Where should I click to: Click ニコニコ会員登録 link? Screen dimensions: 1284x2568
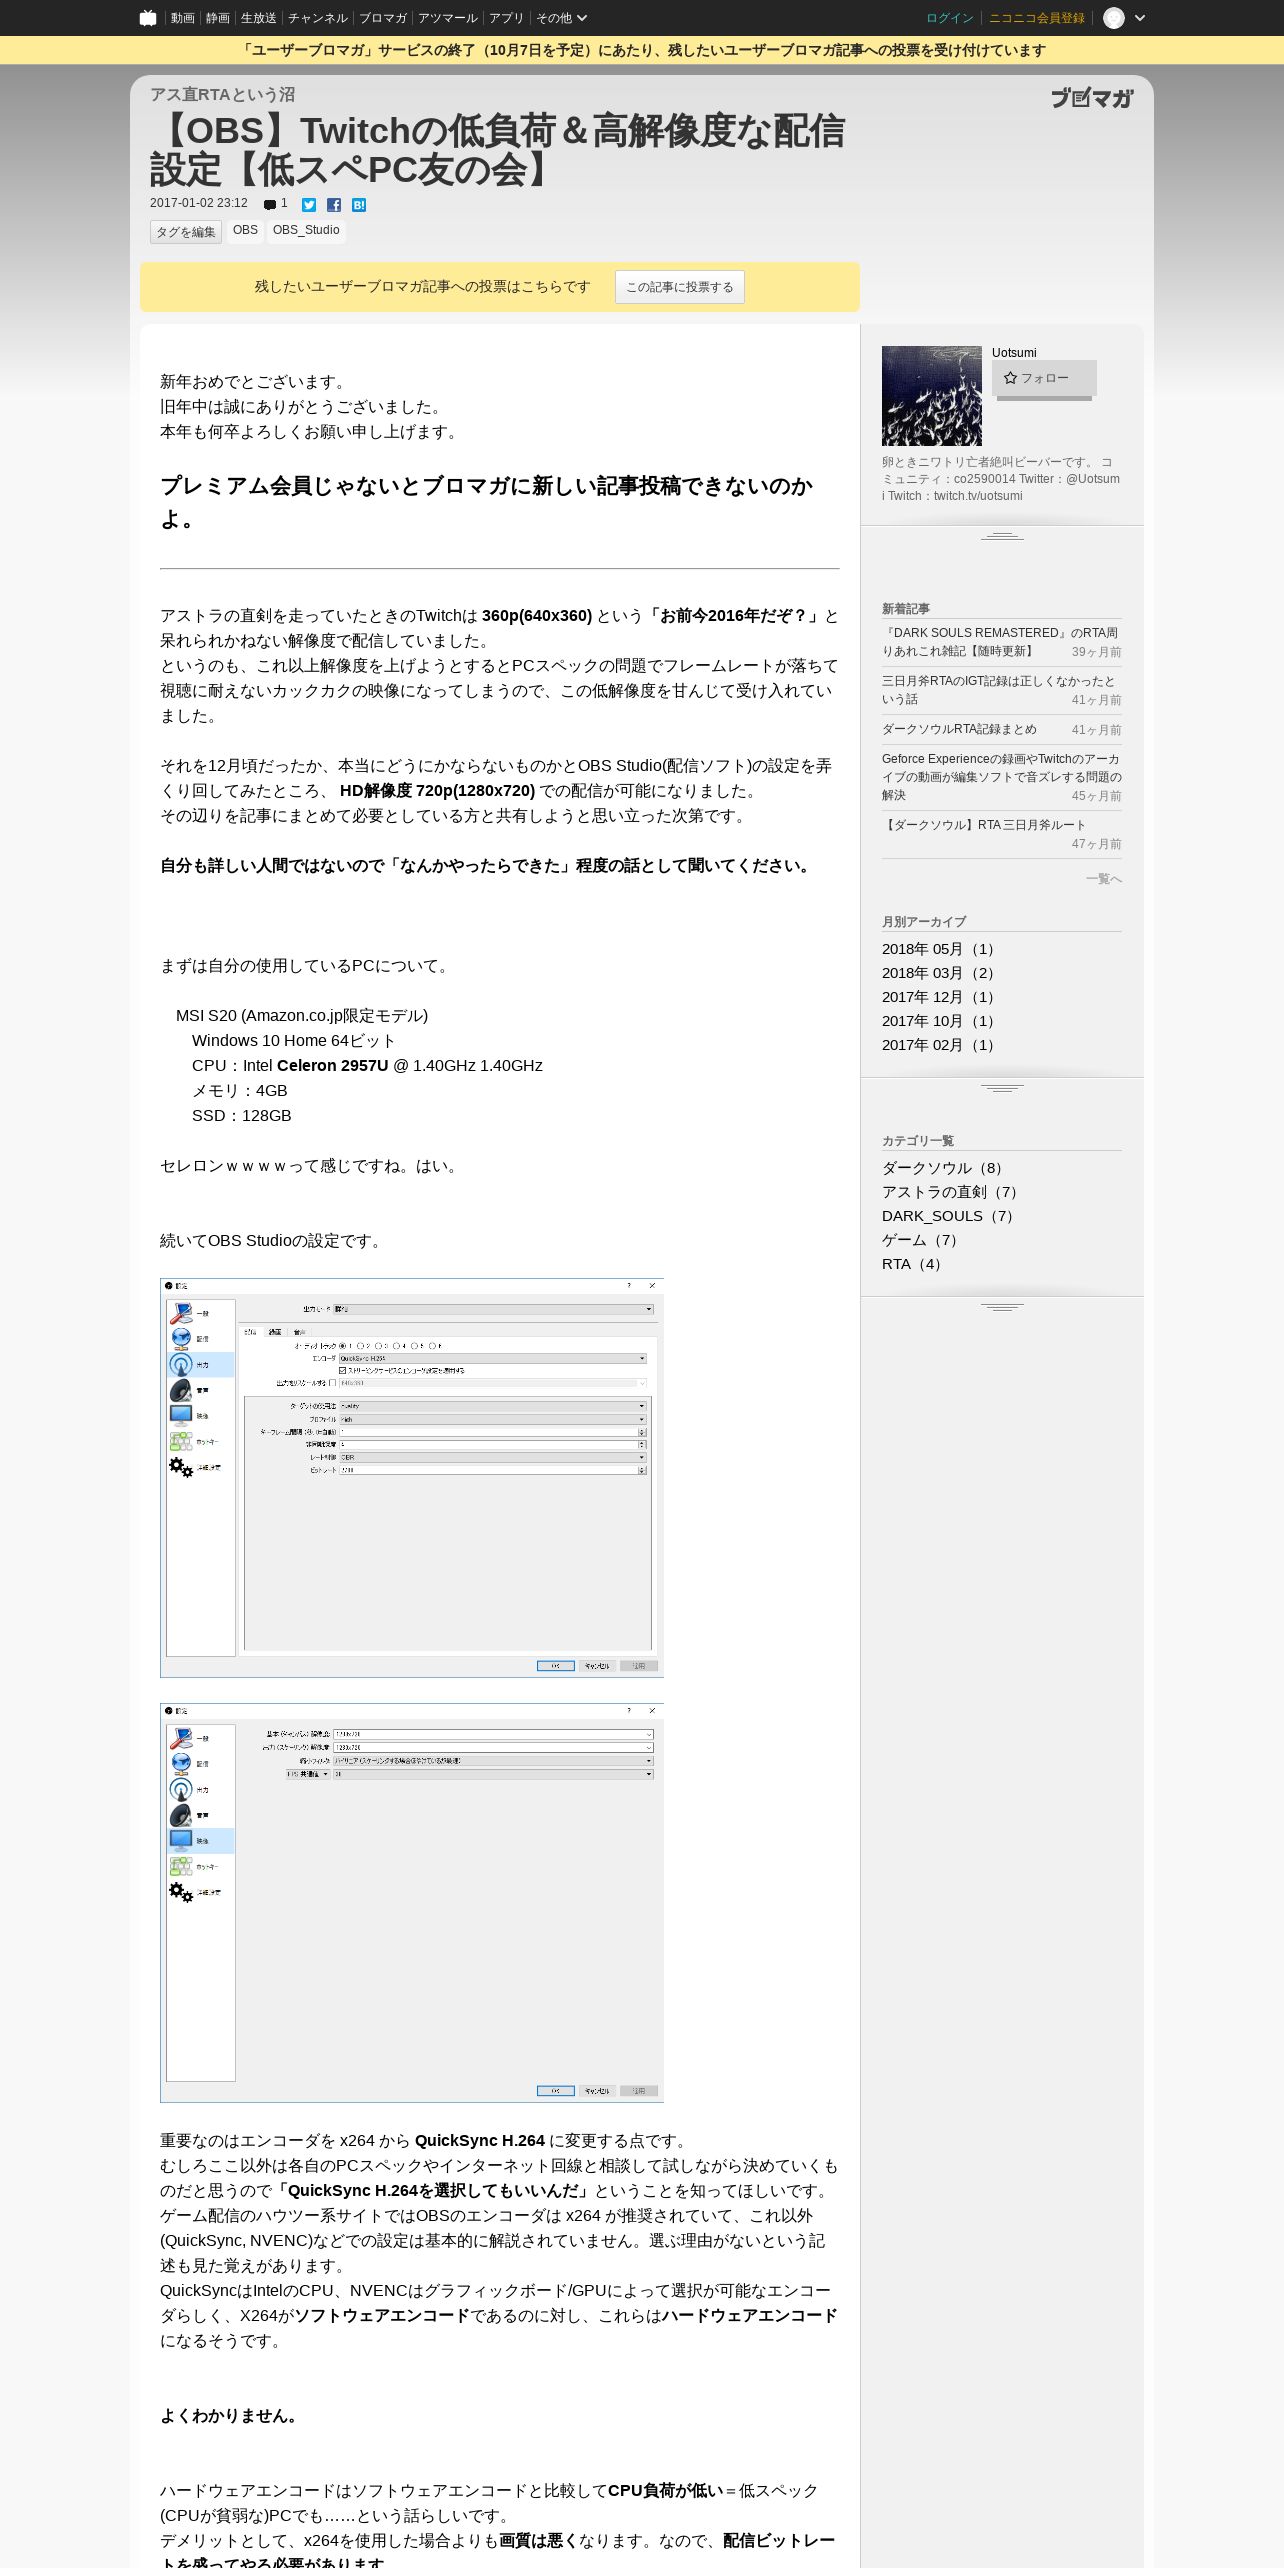pos(1037,18)
